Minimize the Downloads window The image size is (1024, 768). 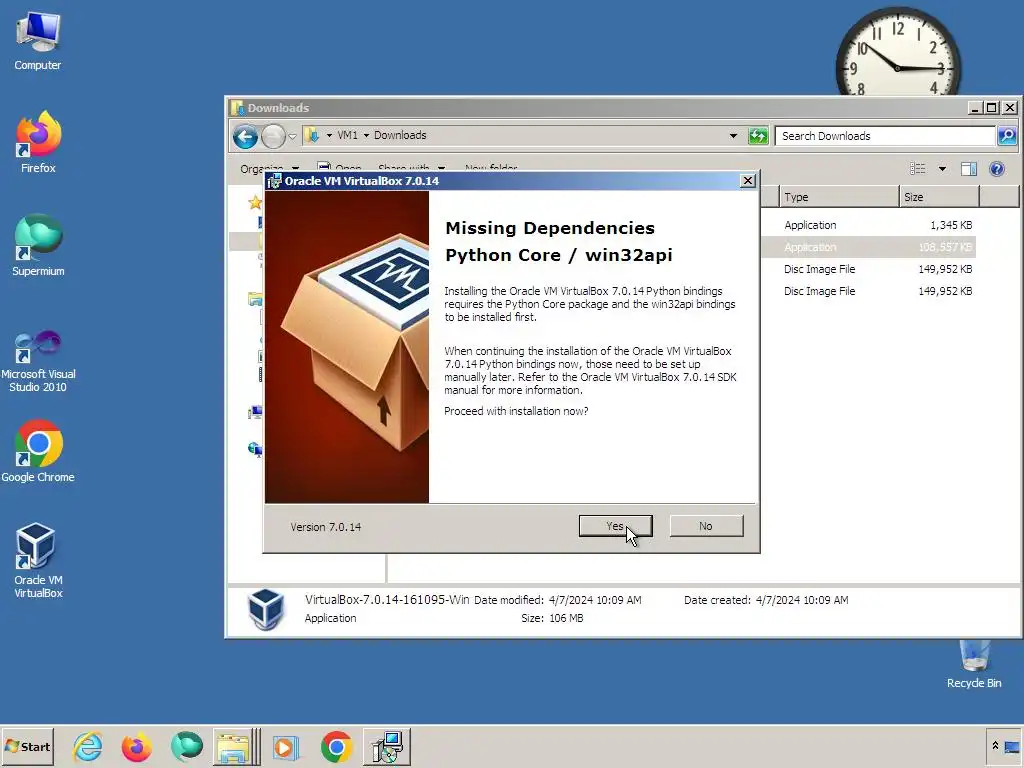[975, 108]
